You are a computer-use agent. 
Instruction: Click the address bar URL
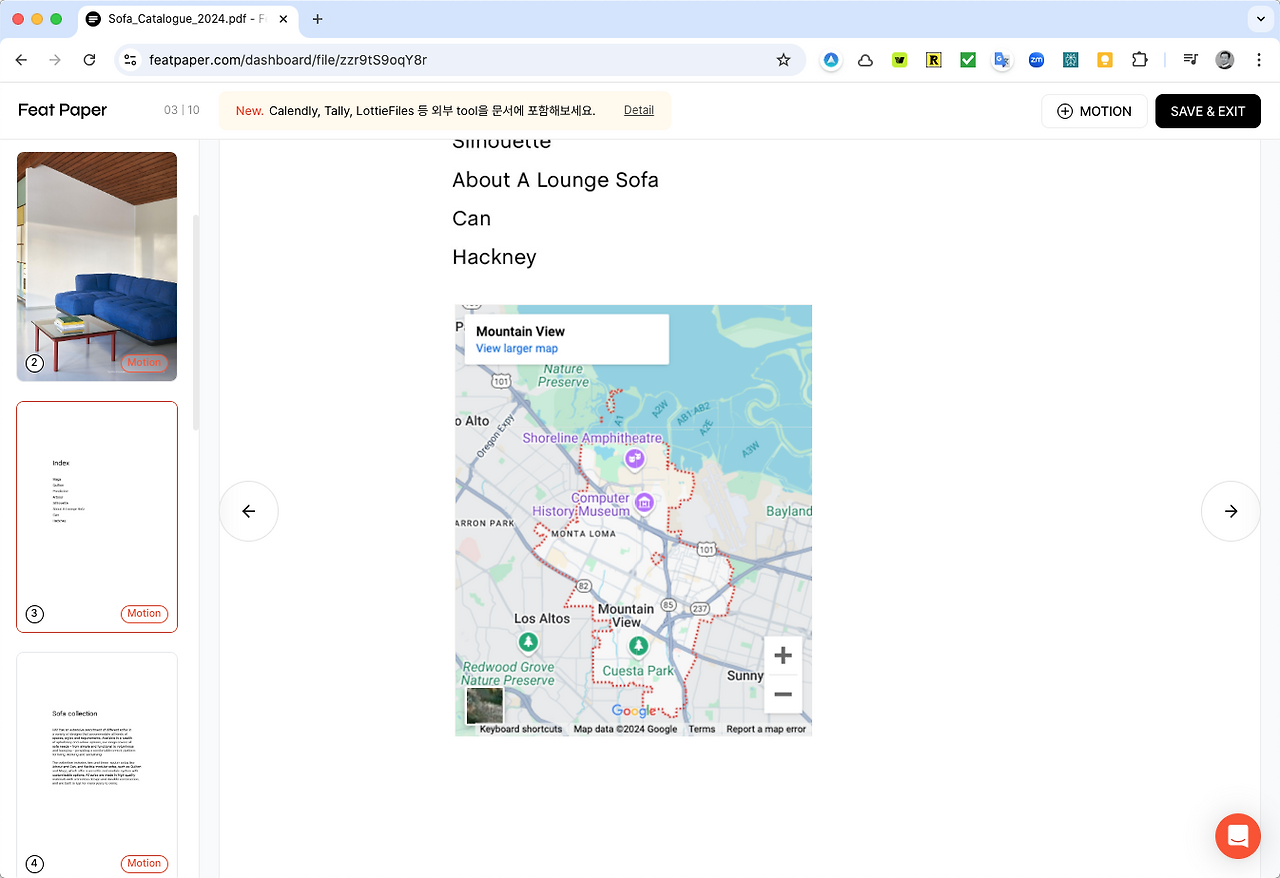[x=288, y=60]
